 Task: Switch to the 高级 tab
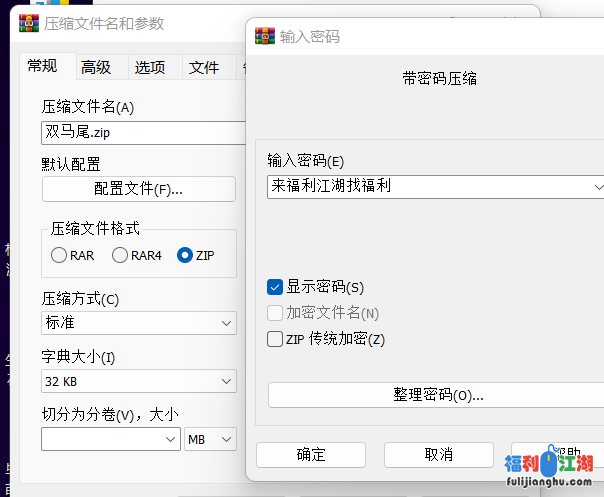coord(96,67)
